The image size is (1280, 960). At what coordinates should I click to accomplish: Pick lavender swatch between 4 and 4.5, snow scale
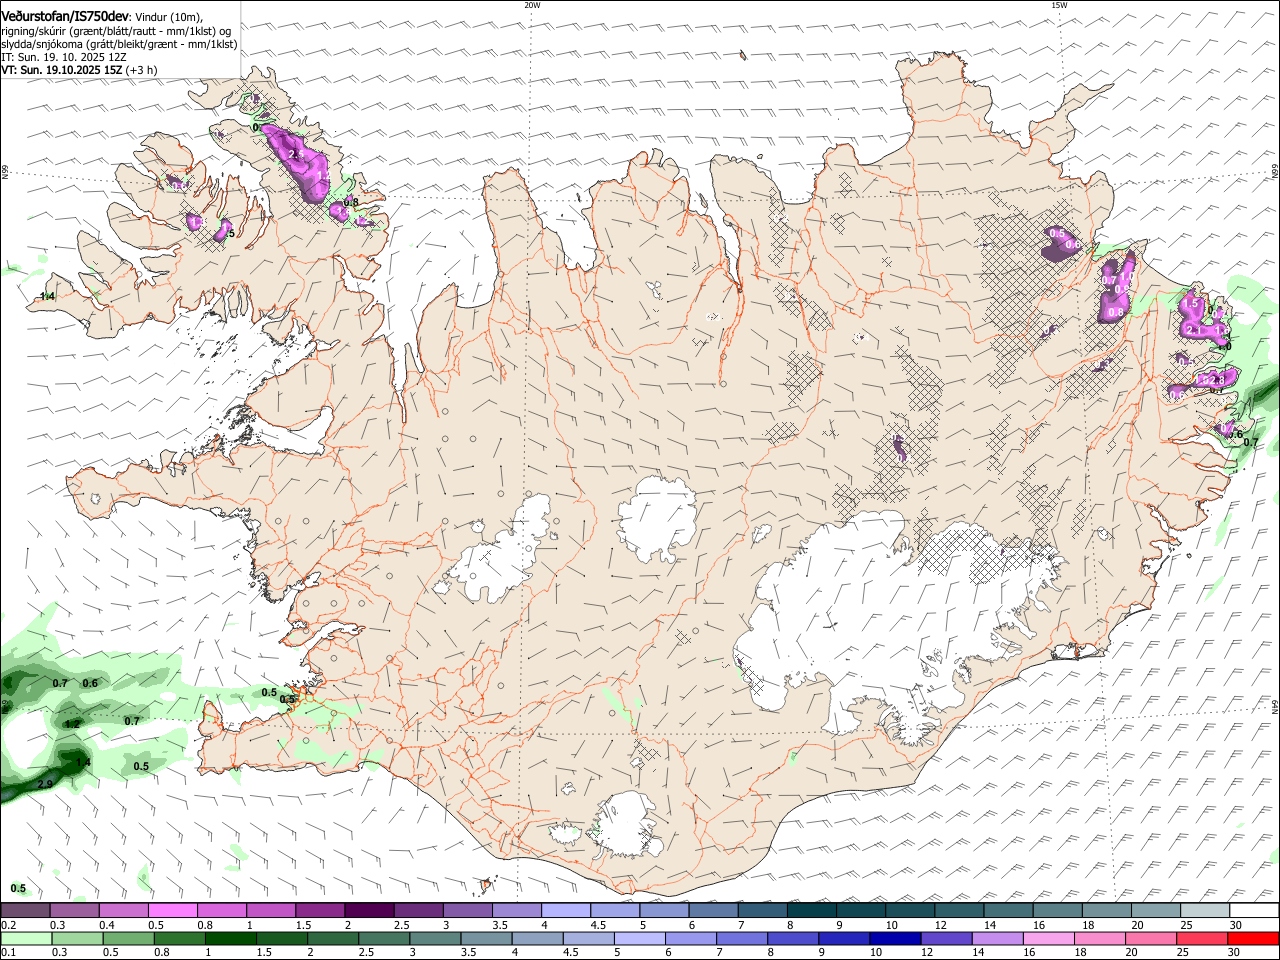[x=565, y=911]
